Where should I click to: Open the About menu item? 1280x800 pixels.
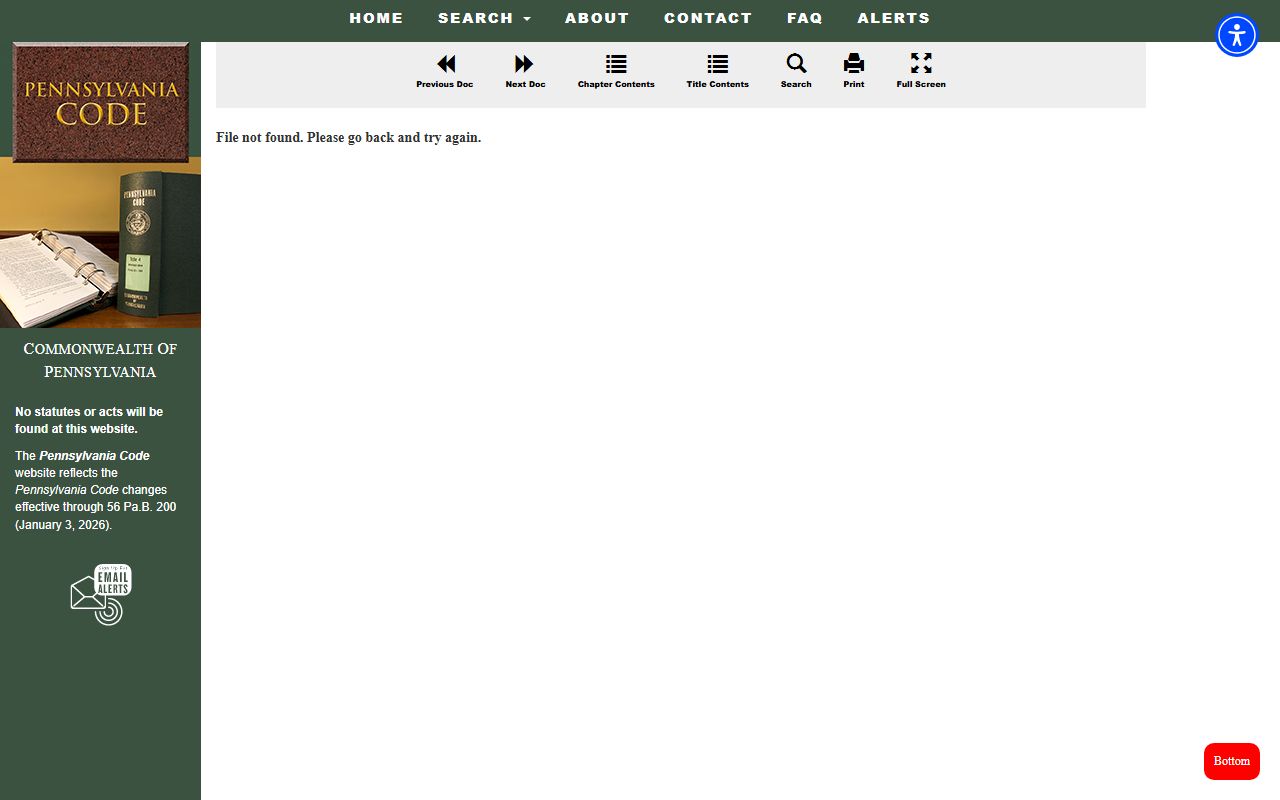(x=597, y=18)
